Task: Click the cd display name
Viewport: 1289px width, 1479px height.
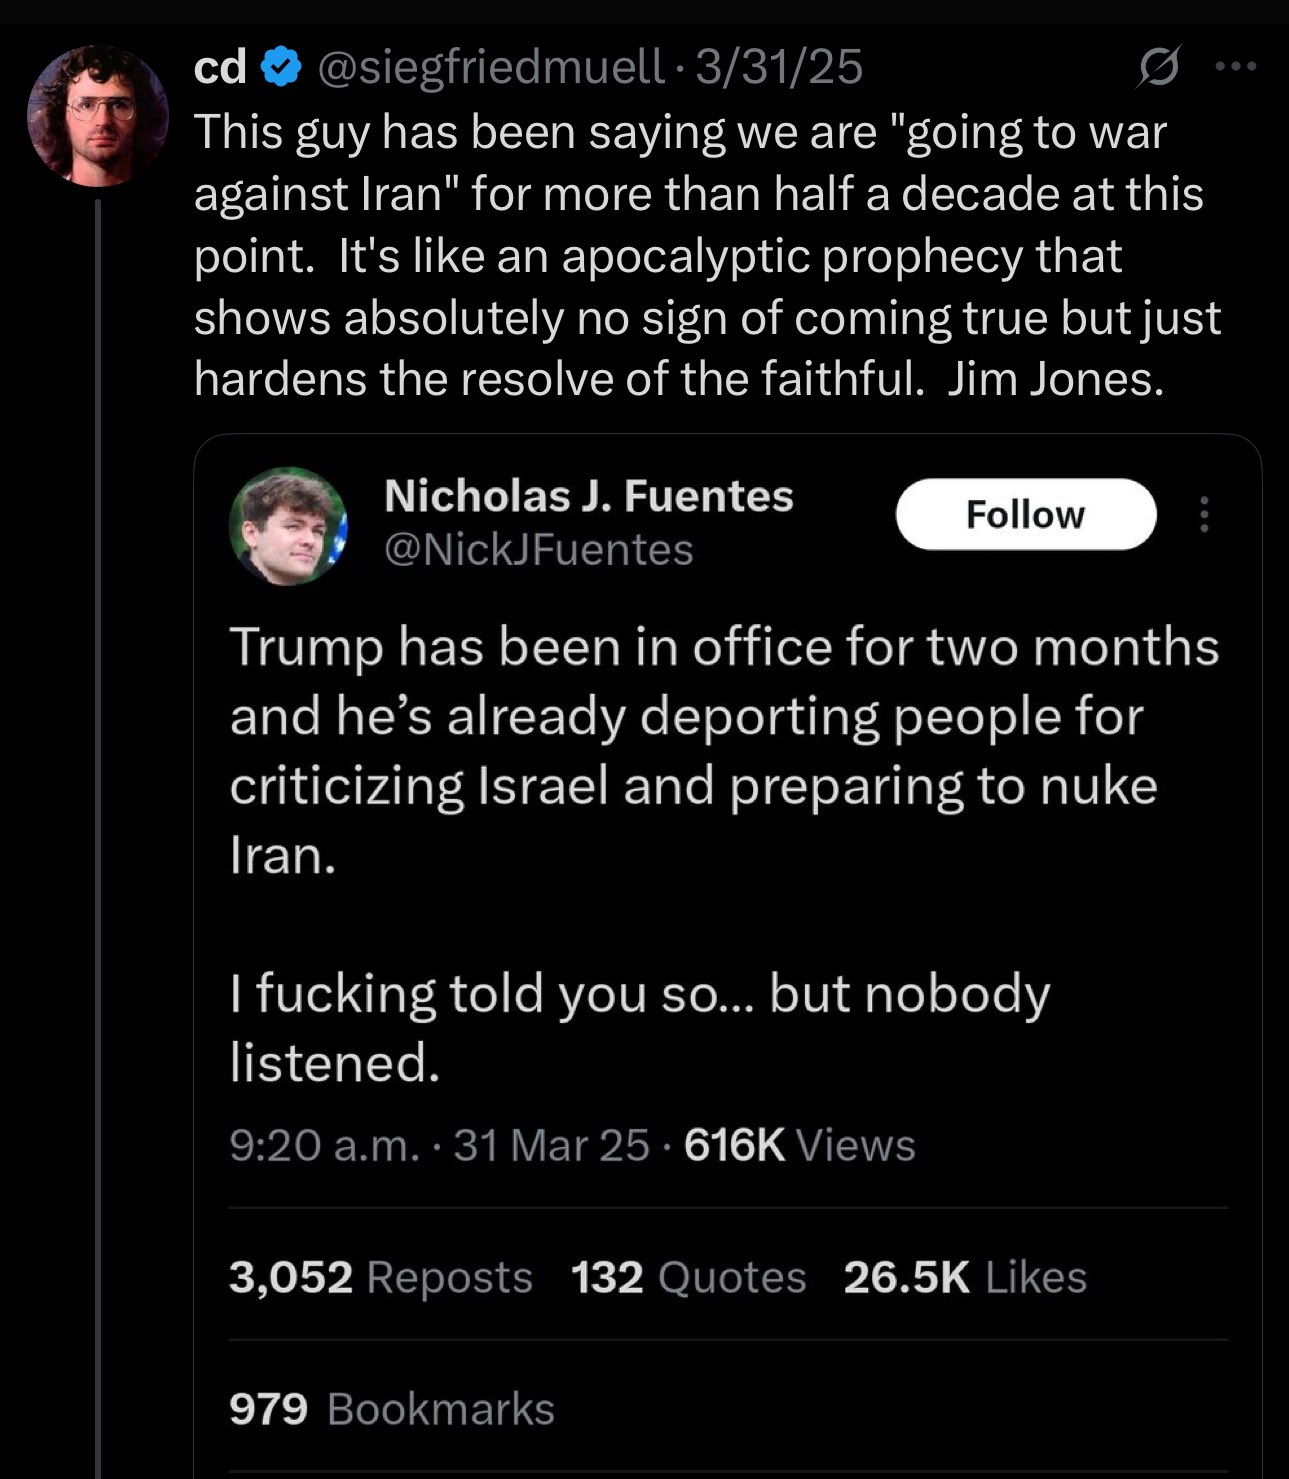Action: click(x=220, y=67)
